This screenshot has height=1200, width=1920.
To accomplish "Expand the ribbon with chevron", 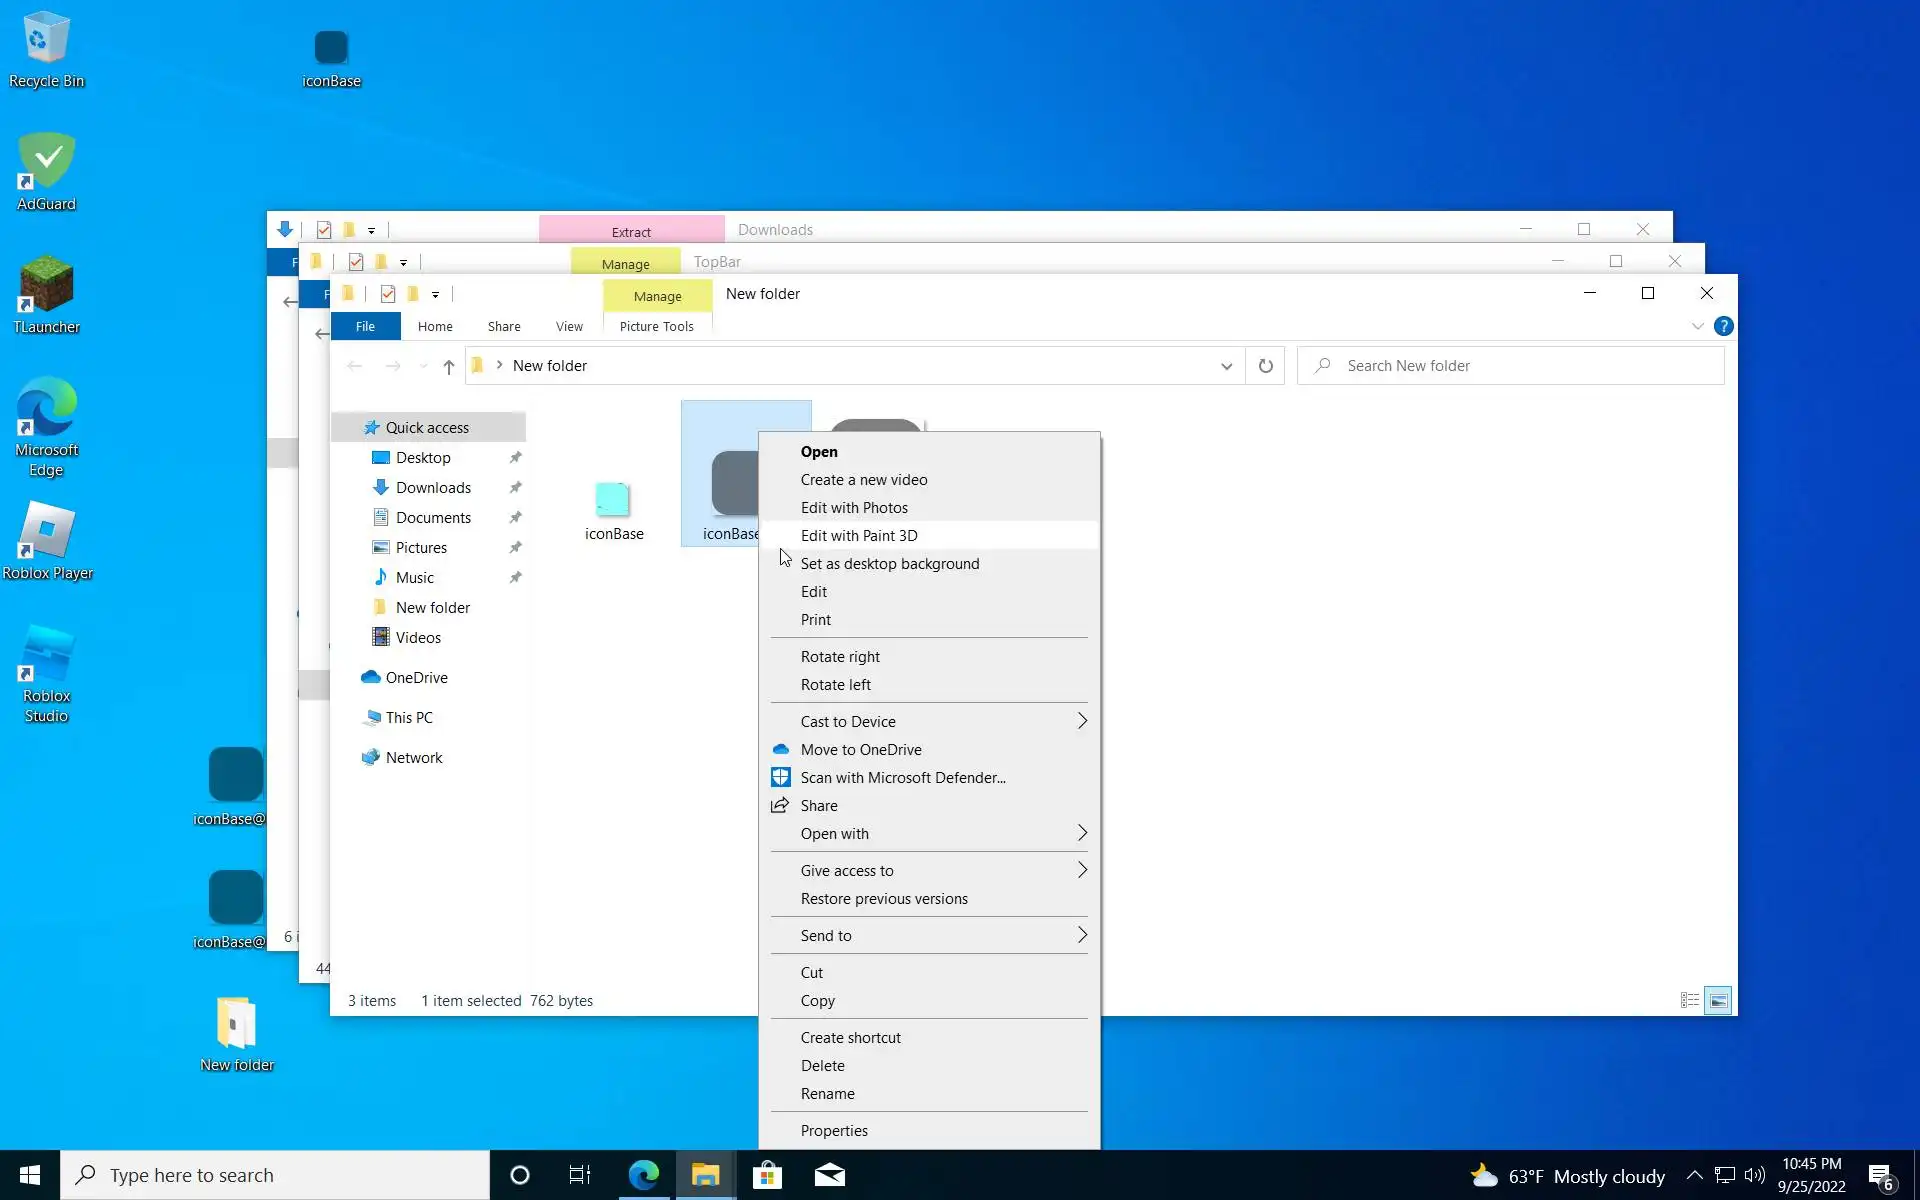I will [1697, 326].
